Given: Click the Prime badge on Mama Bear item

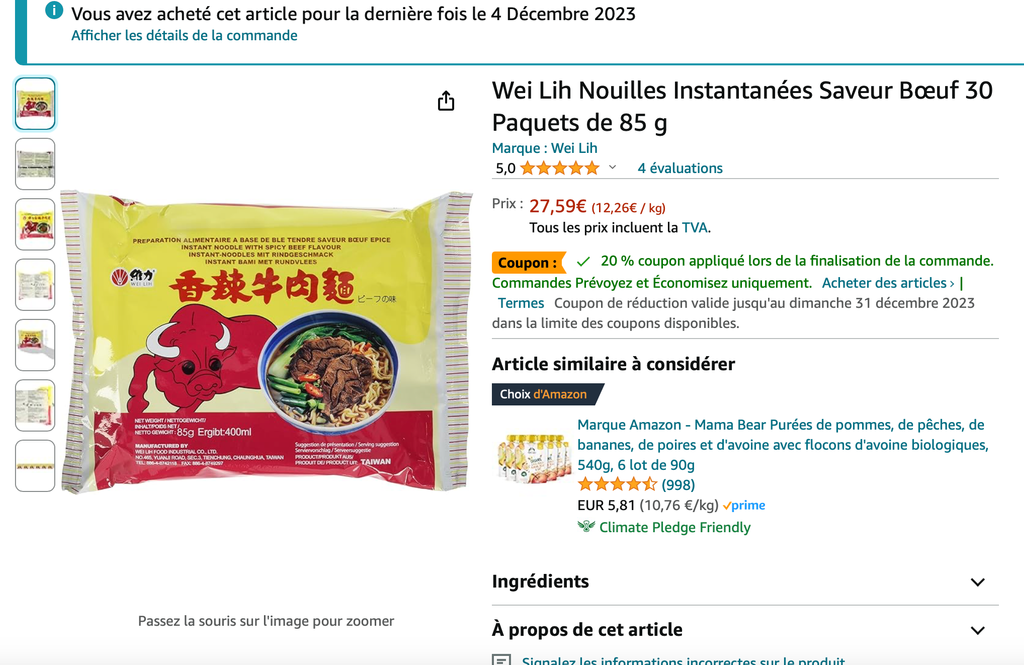Looking at the screenshot, I should click(x=744, y=506).
